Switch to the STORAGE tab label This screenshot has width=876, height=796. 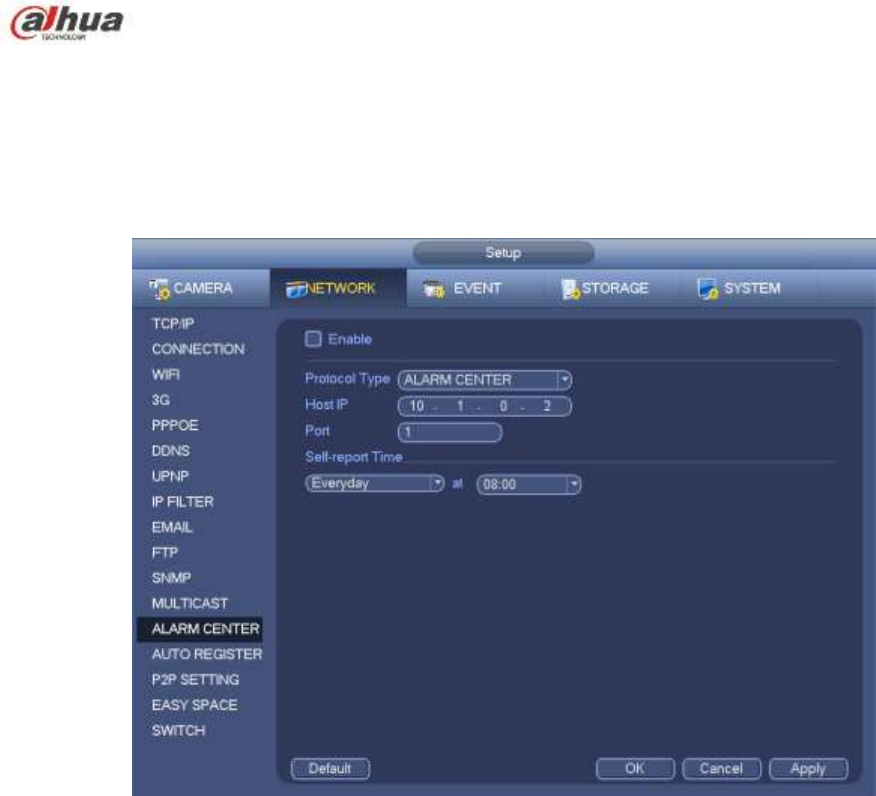tap(615, 288)
